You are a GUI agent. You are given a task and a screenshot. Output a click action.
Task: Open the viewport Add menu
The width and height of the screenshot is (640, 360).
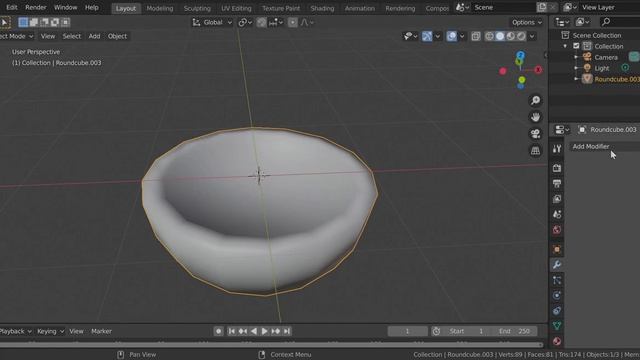(x=94, y=36)
